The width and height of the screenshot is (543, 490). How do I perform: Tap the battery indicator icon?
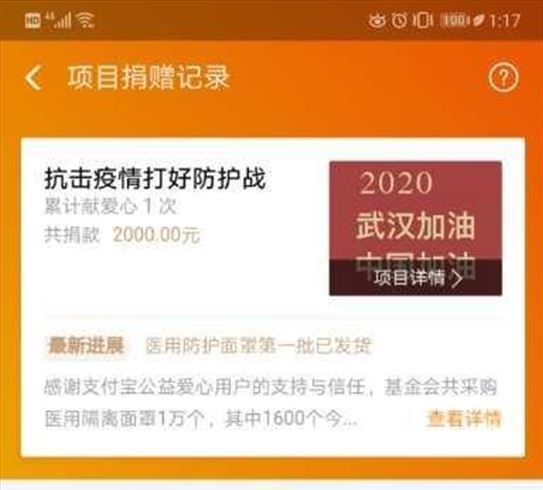[x=454, y=20]
